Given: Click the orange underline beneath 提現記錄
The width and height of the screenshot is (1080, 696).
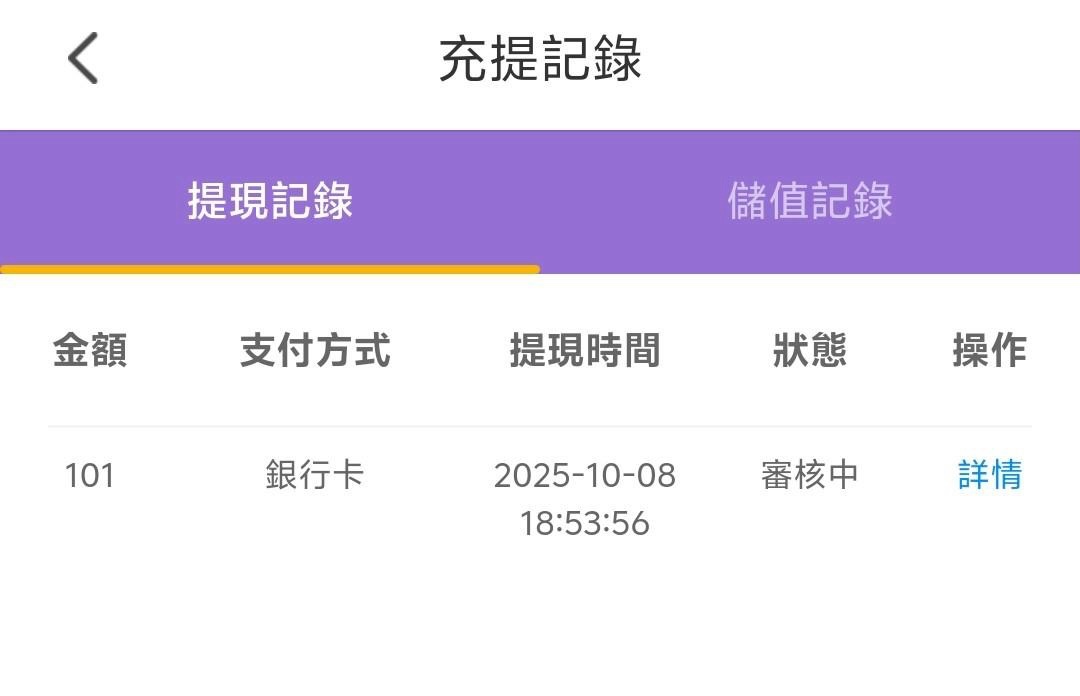Looking at the screenshot, I should pos(270,269).
